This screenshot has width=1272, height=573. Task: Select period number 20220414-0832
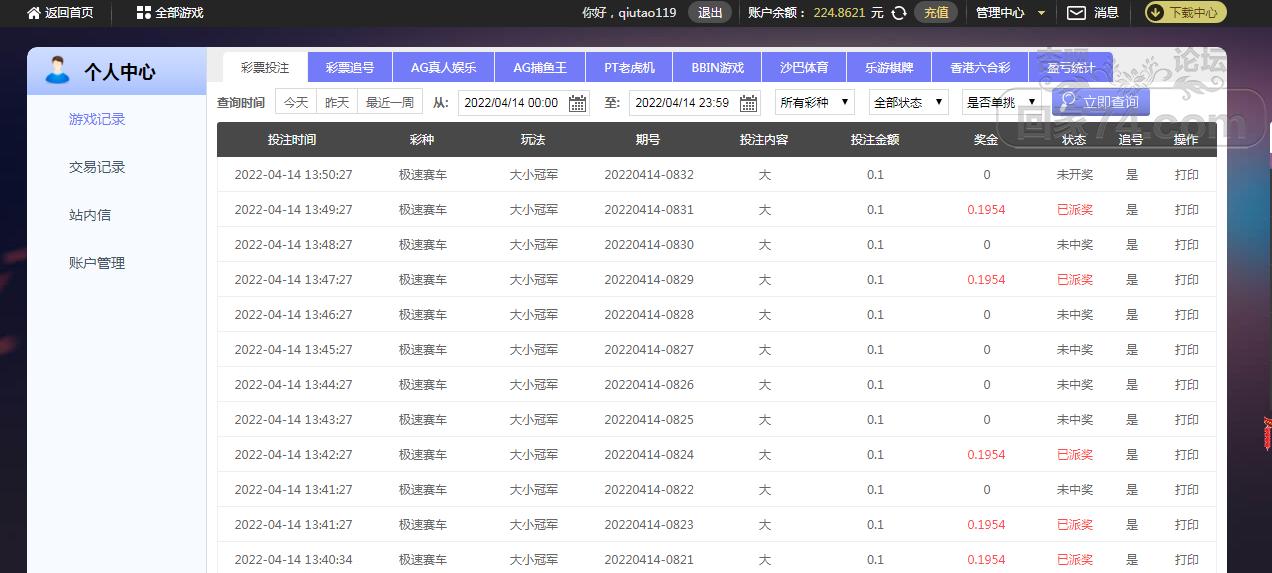[649, 175]
